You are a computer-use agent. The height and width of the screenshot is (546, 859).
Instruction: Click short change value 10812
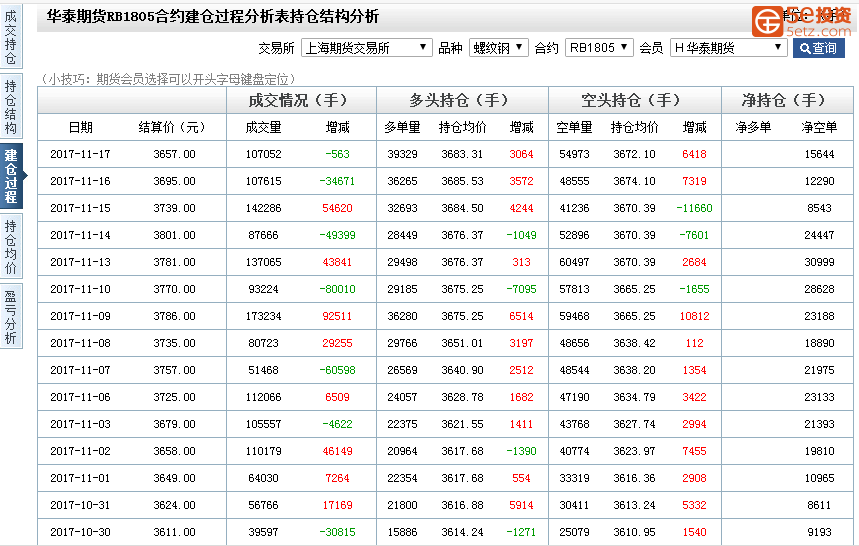[695, 317]
